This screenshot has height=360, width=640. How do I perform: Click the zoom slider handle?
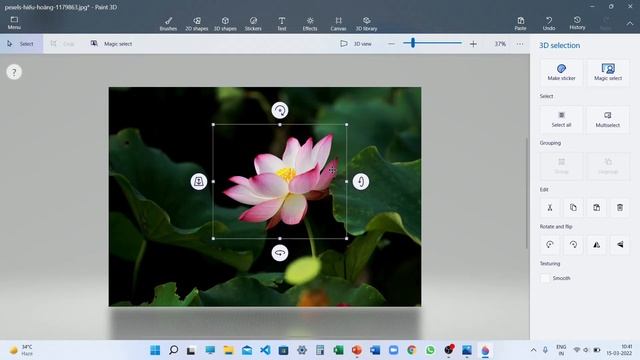(413, 43)
